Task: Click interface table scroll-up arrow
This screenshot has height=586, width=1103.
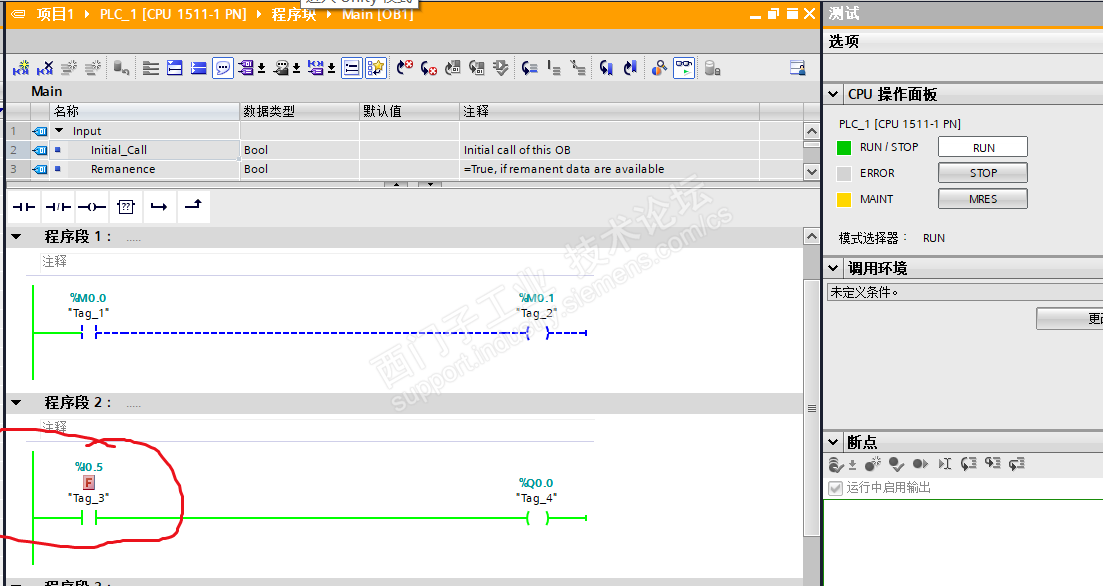Action: (x=812, y=131)
